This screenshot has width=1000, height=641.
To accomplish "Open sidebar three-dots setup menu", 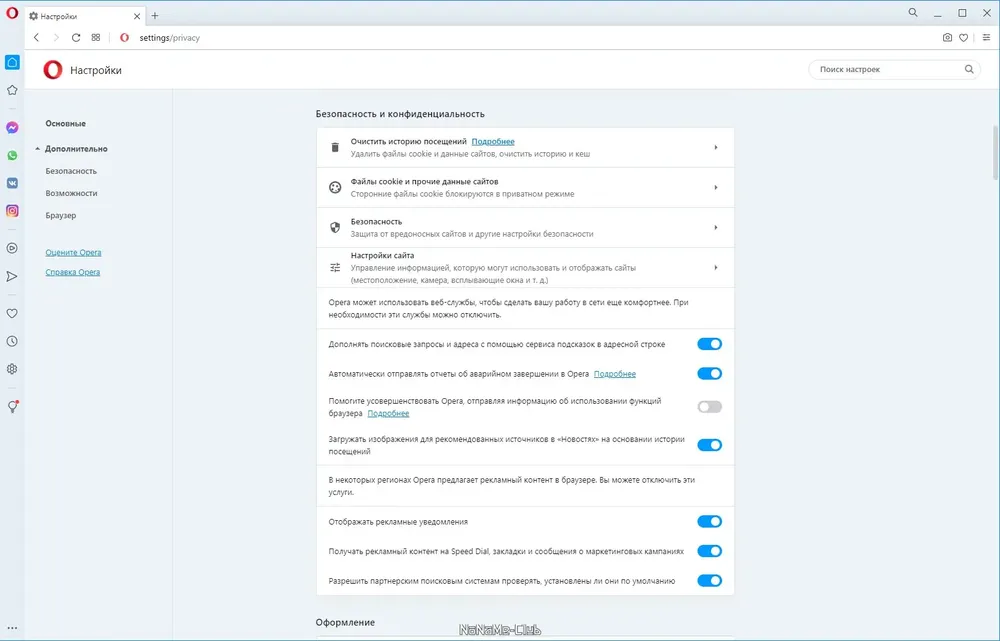I will tap(12, 628).
